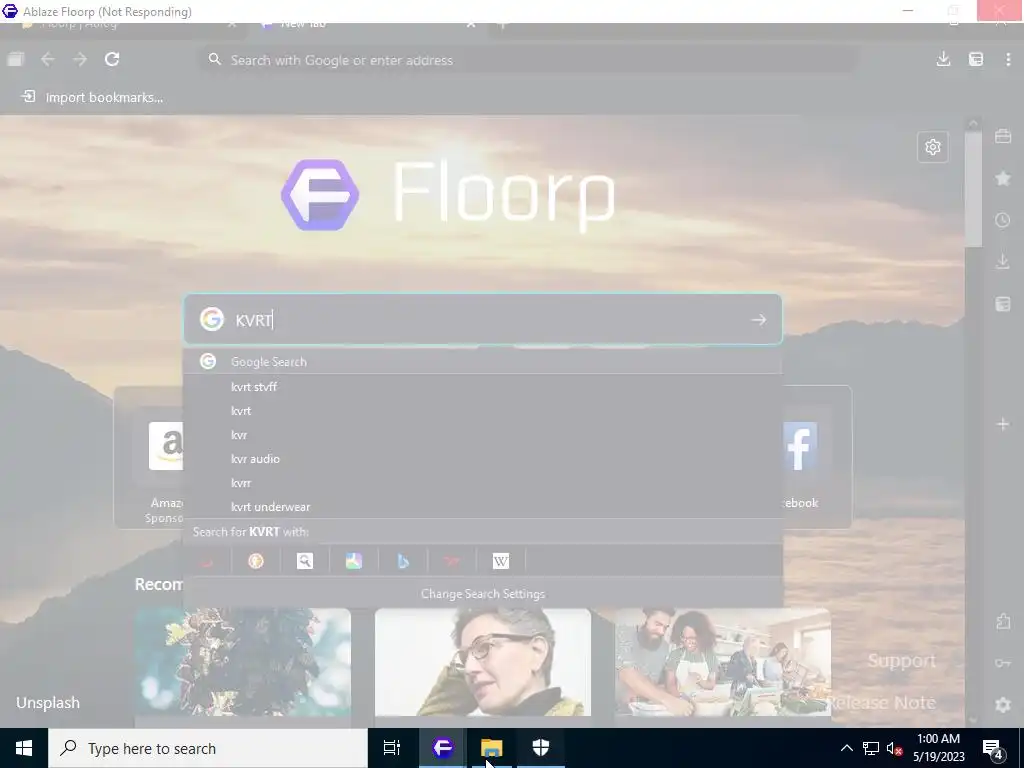Open downloads from the toolbar download icon

(943, 59)
